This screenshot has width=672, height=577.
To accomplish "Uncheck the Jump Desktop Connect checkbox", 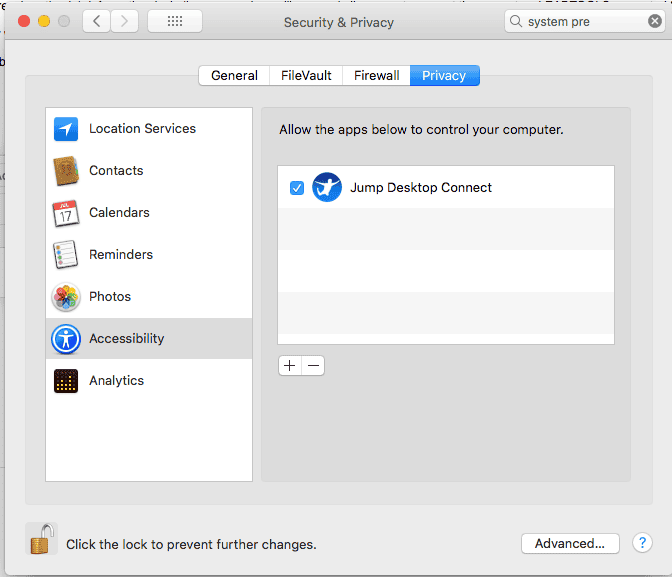I will (x=297, y=188).
